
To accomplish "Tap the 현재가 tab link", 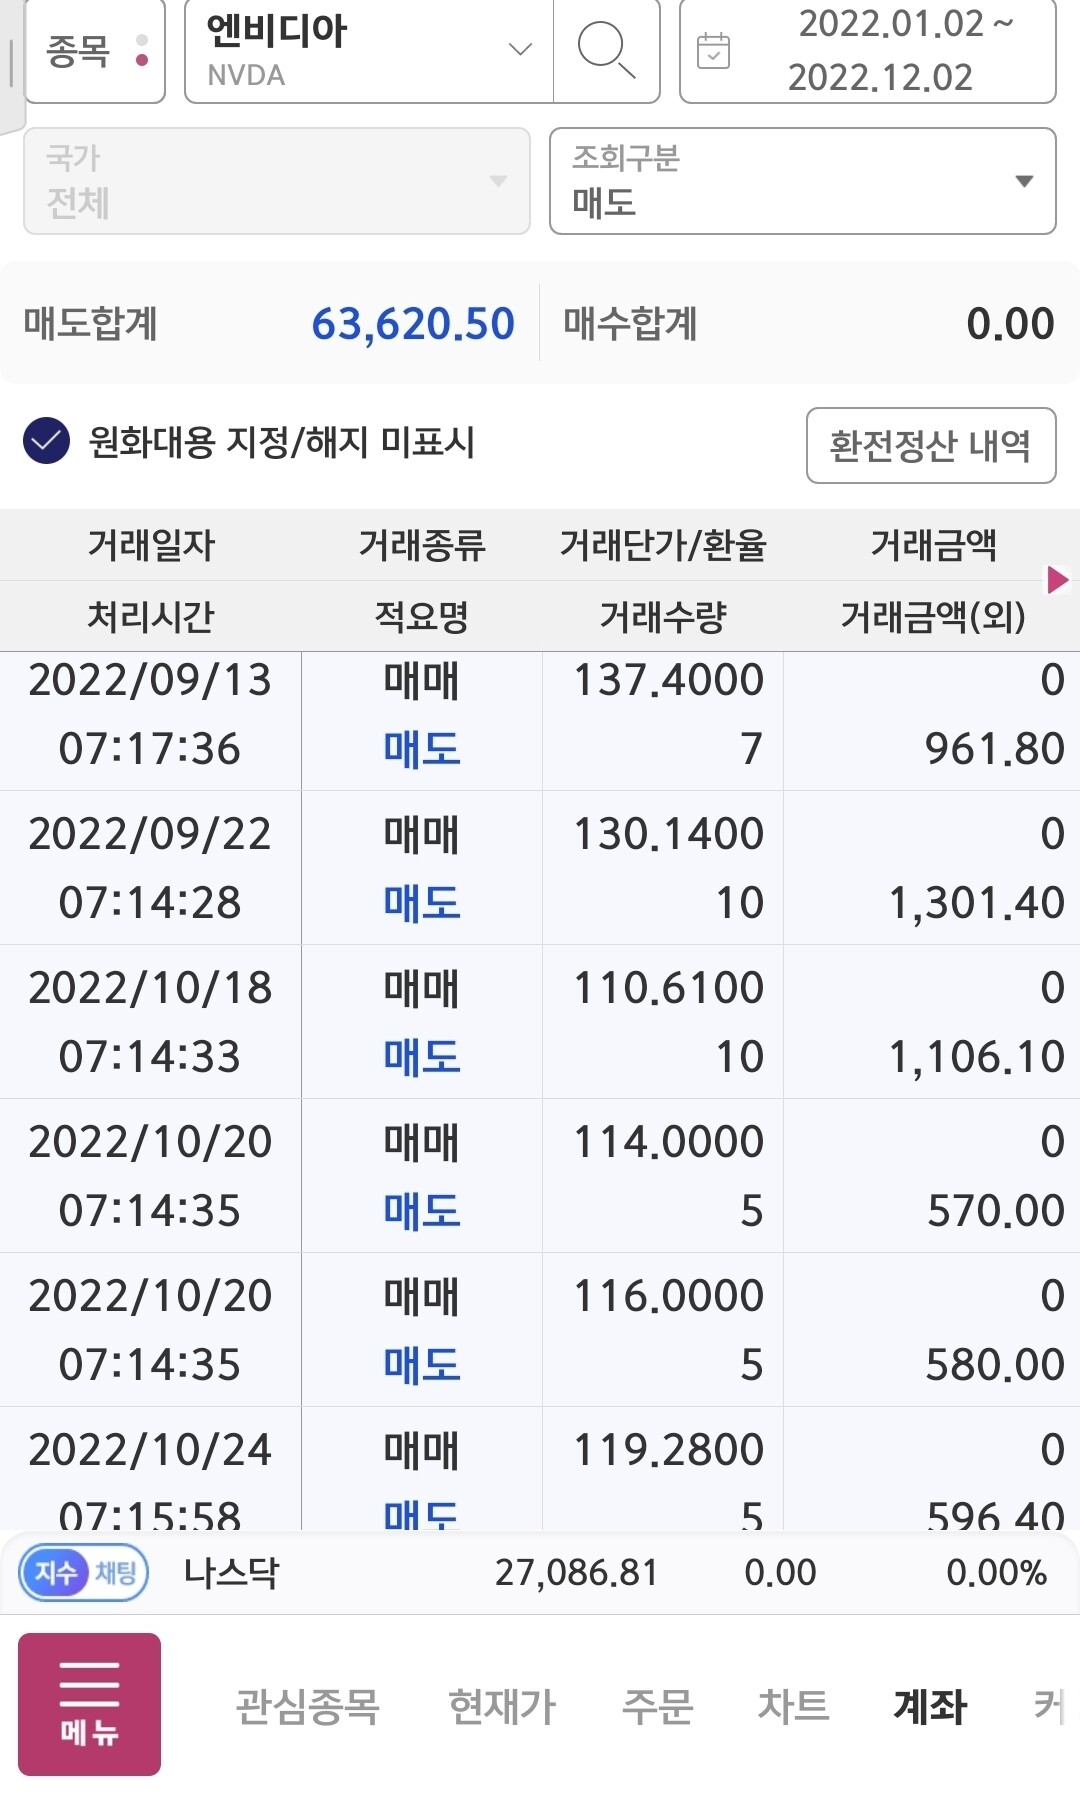I will (501, 1706).
